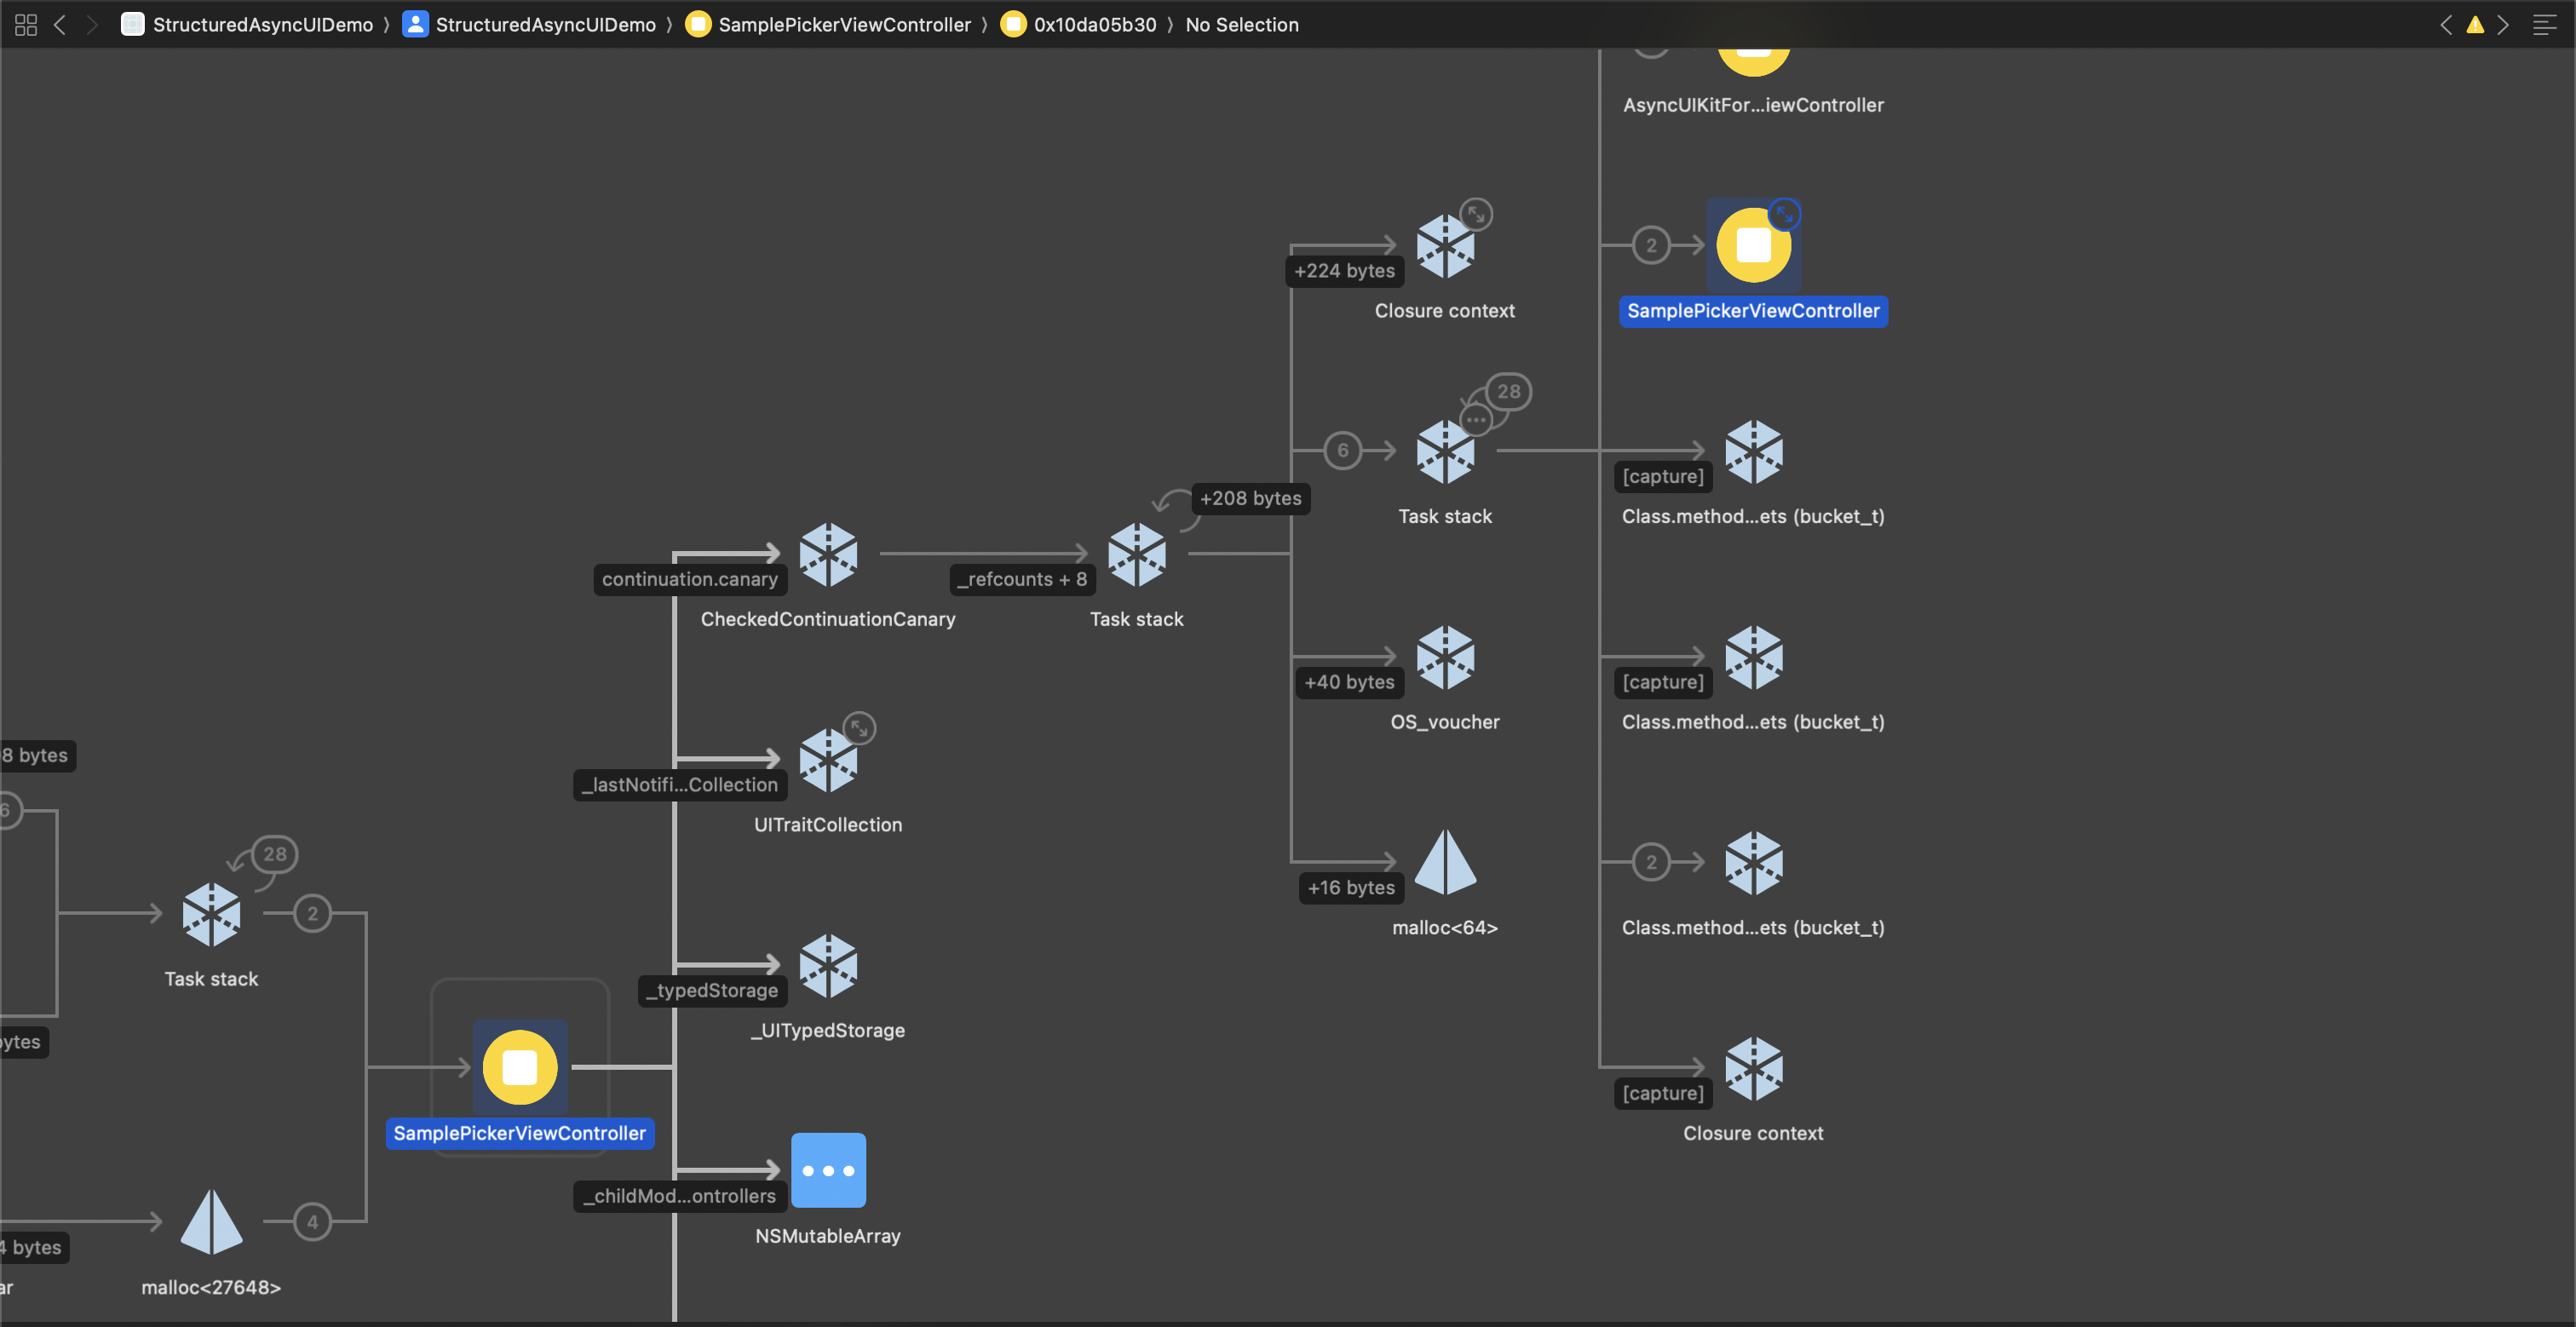Select the SamplePickerViewController node on right
The height and width of the screenshot is (1327, 2576).
pos(1754,246)
